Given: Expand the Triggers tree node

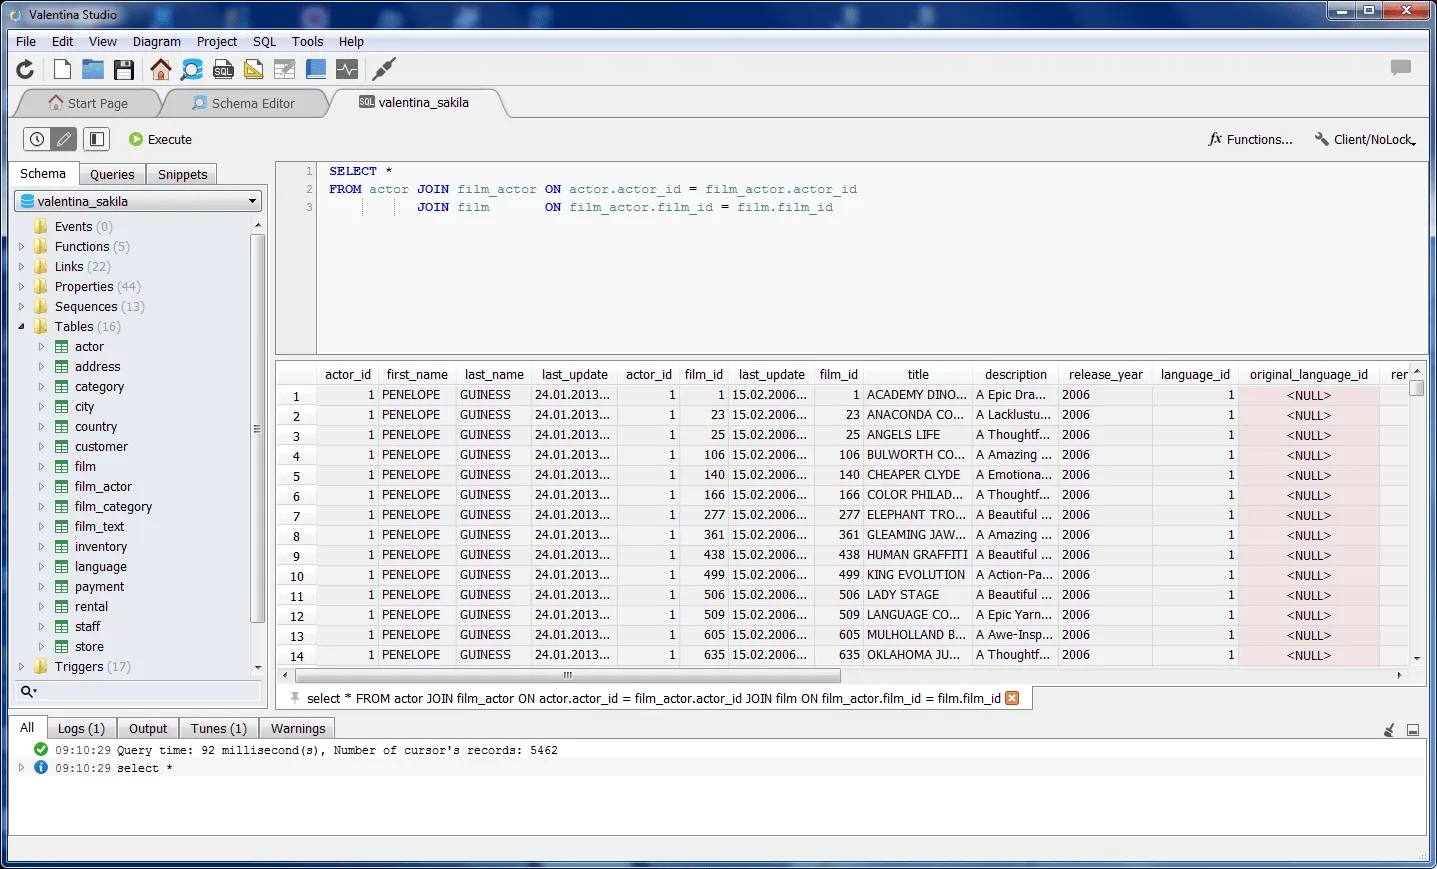Looking at the screenshot, I should click(21, 667).
